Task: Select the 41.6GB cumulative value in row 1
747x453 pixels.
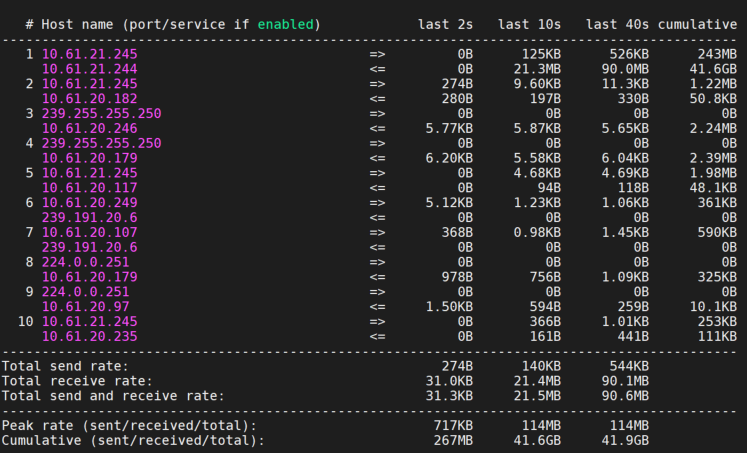Action: tap(713, 69)
